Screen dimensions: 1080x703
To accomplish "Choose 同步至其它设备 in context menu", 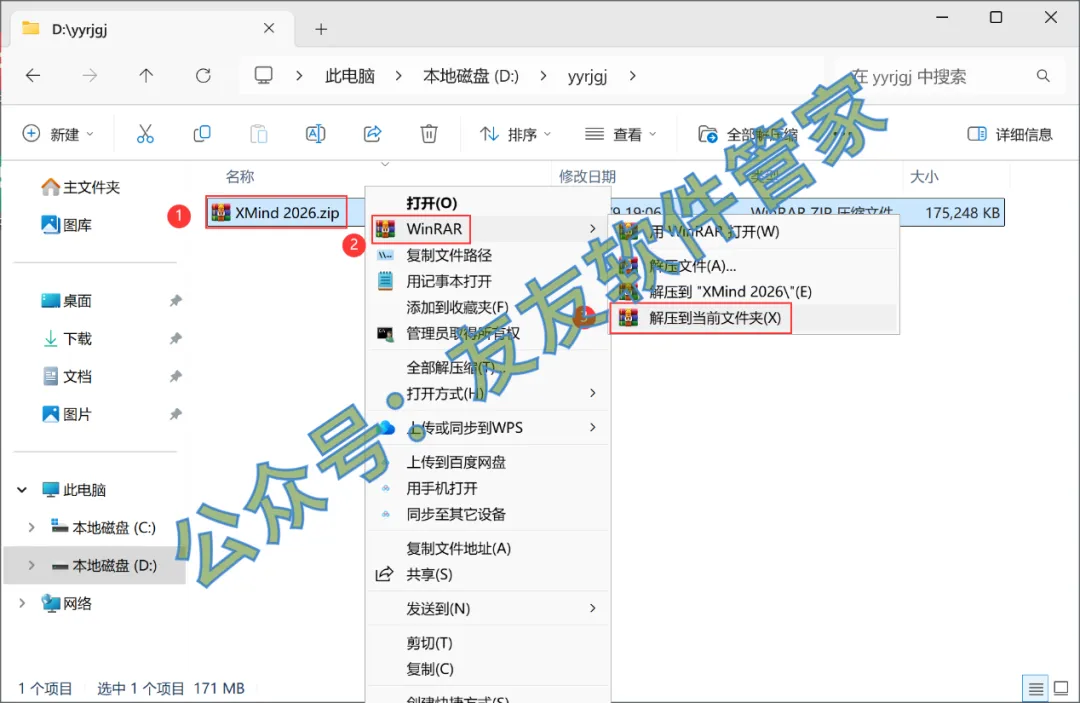I will pyautogui.click(x=487, y=514).
